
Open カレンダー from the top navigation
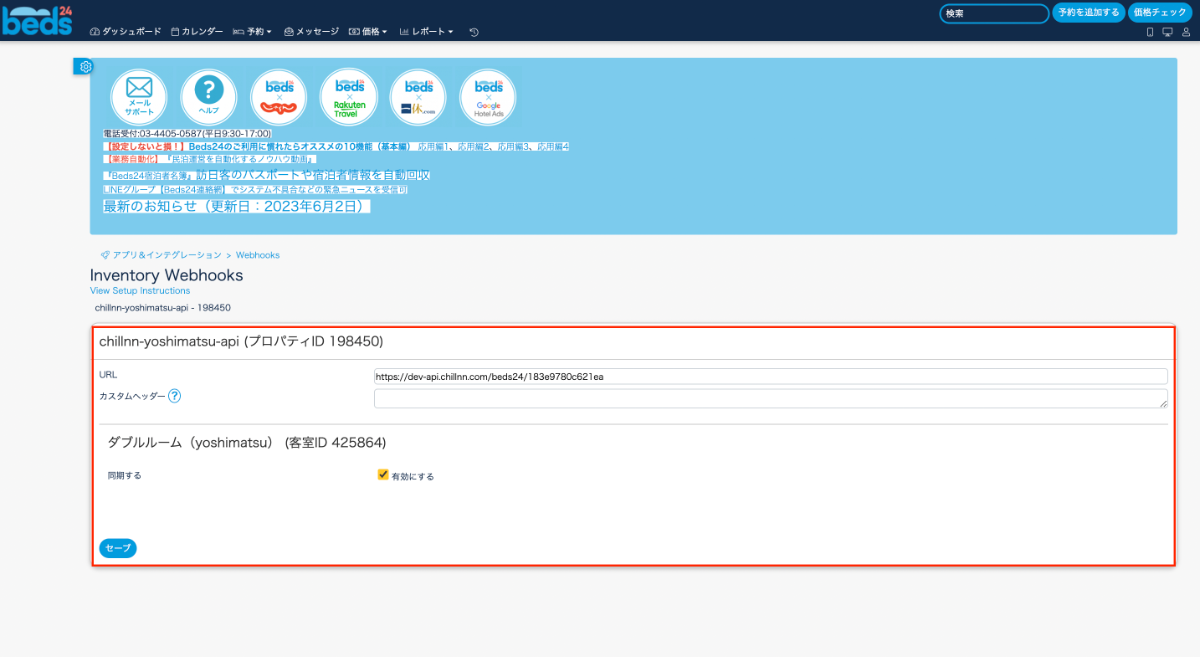[x=197, y=32]
